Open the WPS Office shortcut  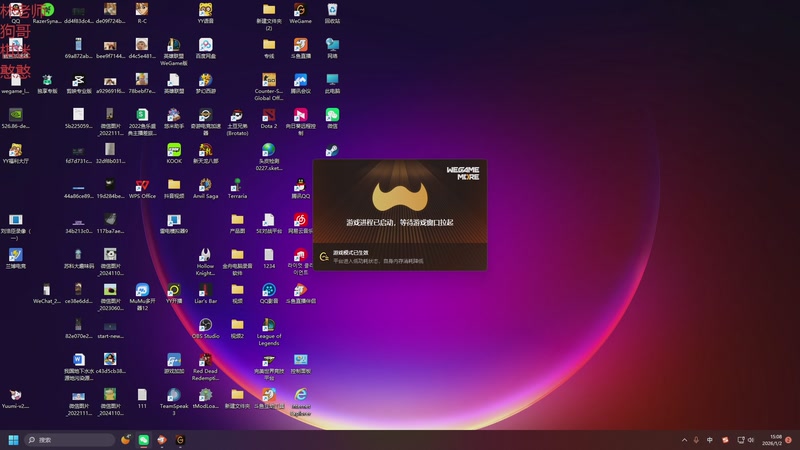tap(142, 188)
